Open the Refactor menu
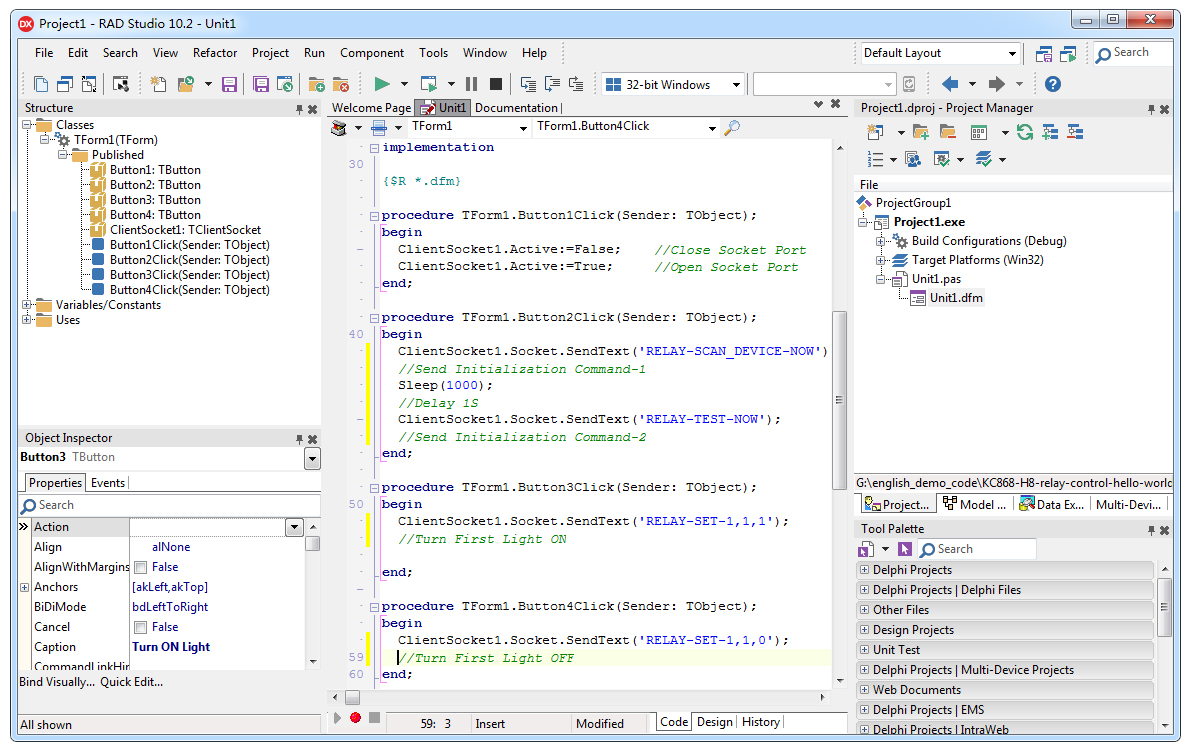 tap(215, 53)
